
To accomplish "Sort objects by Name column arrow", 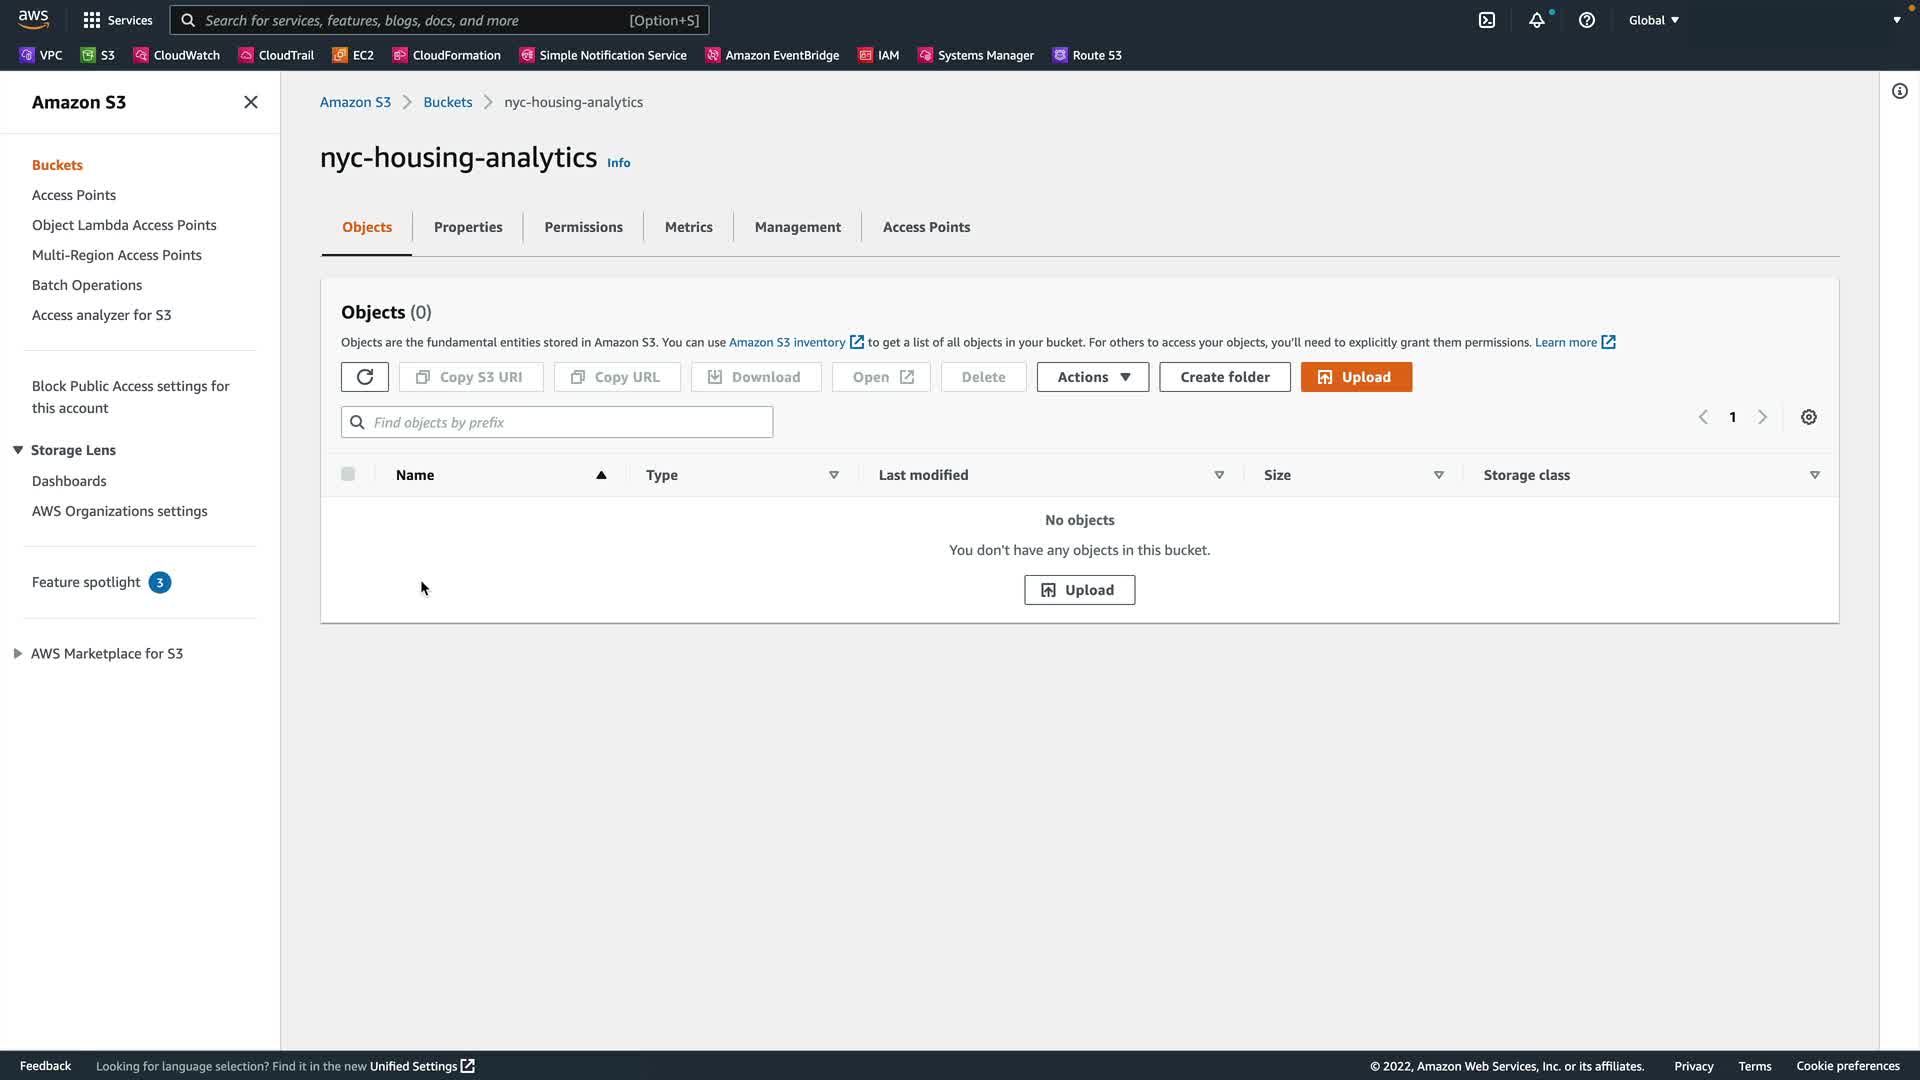I will 601,475.
